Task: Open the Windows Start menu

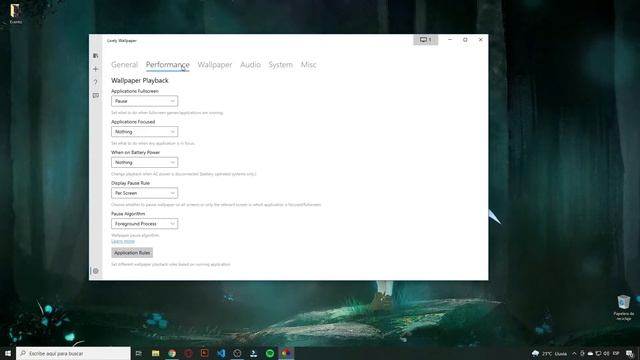Action: tap(8, 353)
